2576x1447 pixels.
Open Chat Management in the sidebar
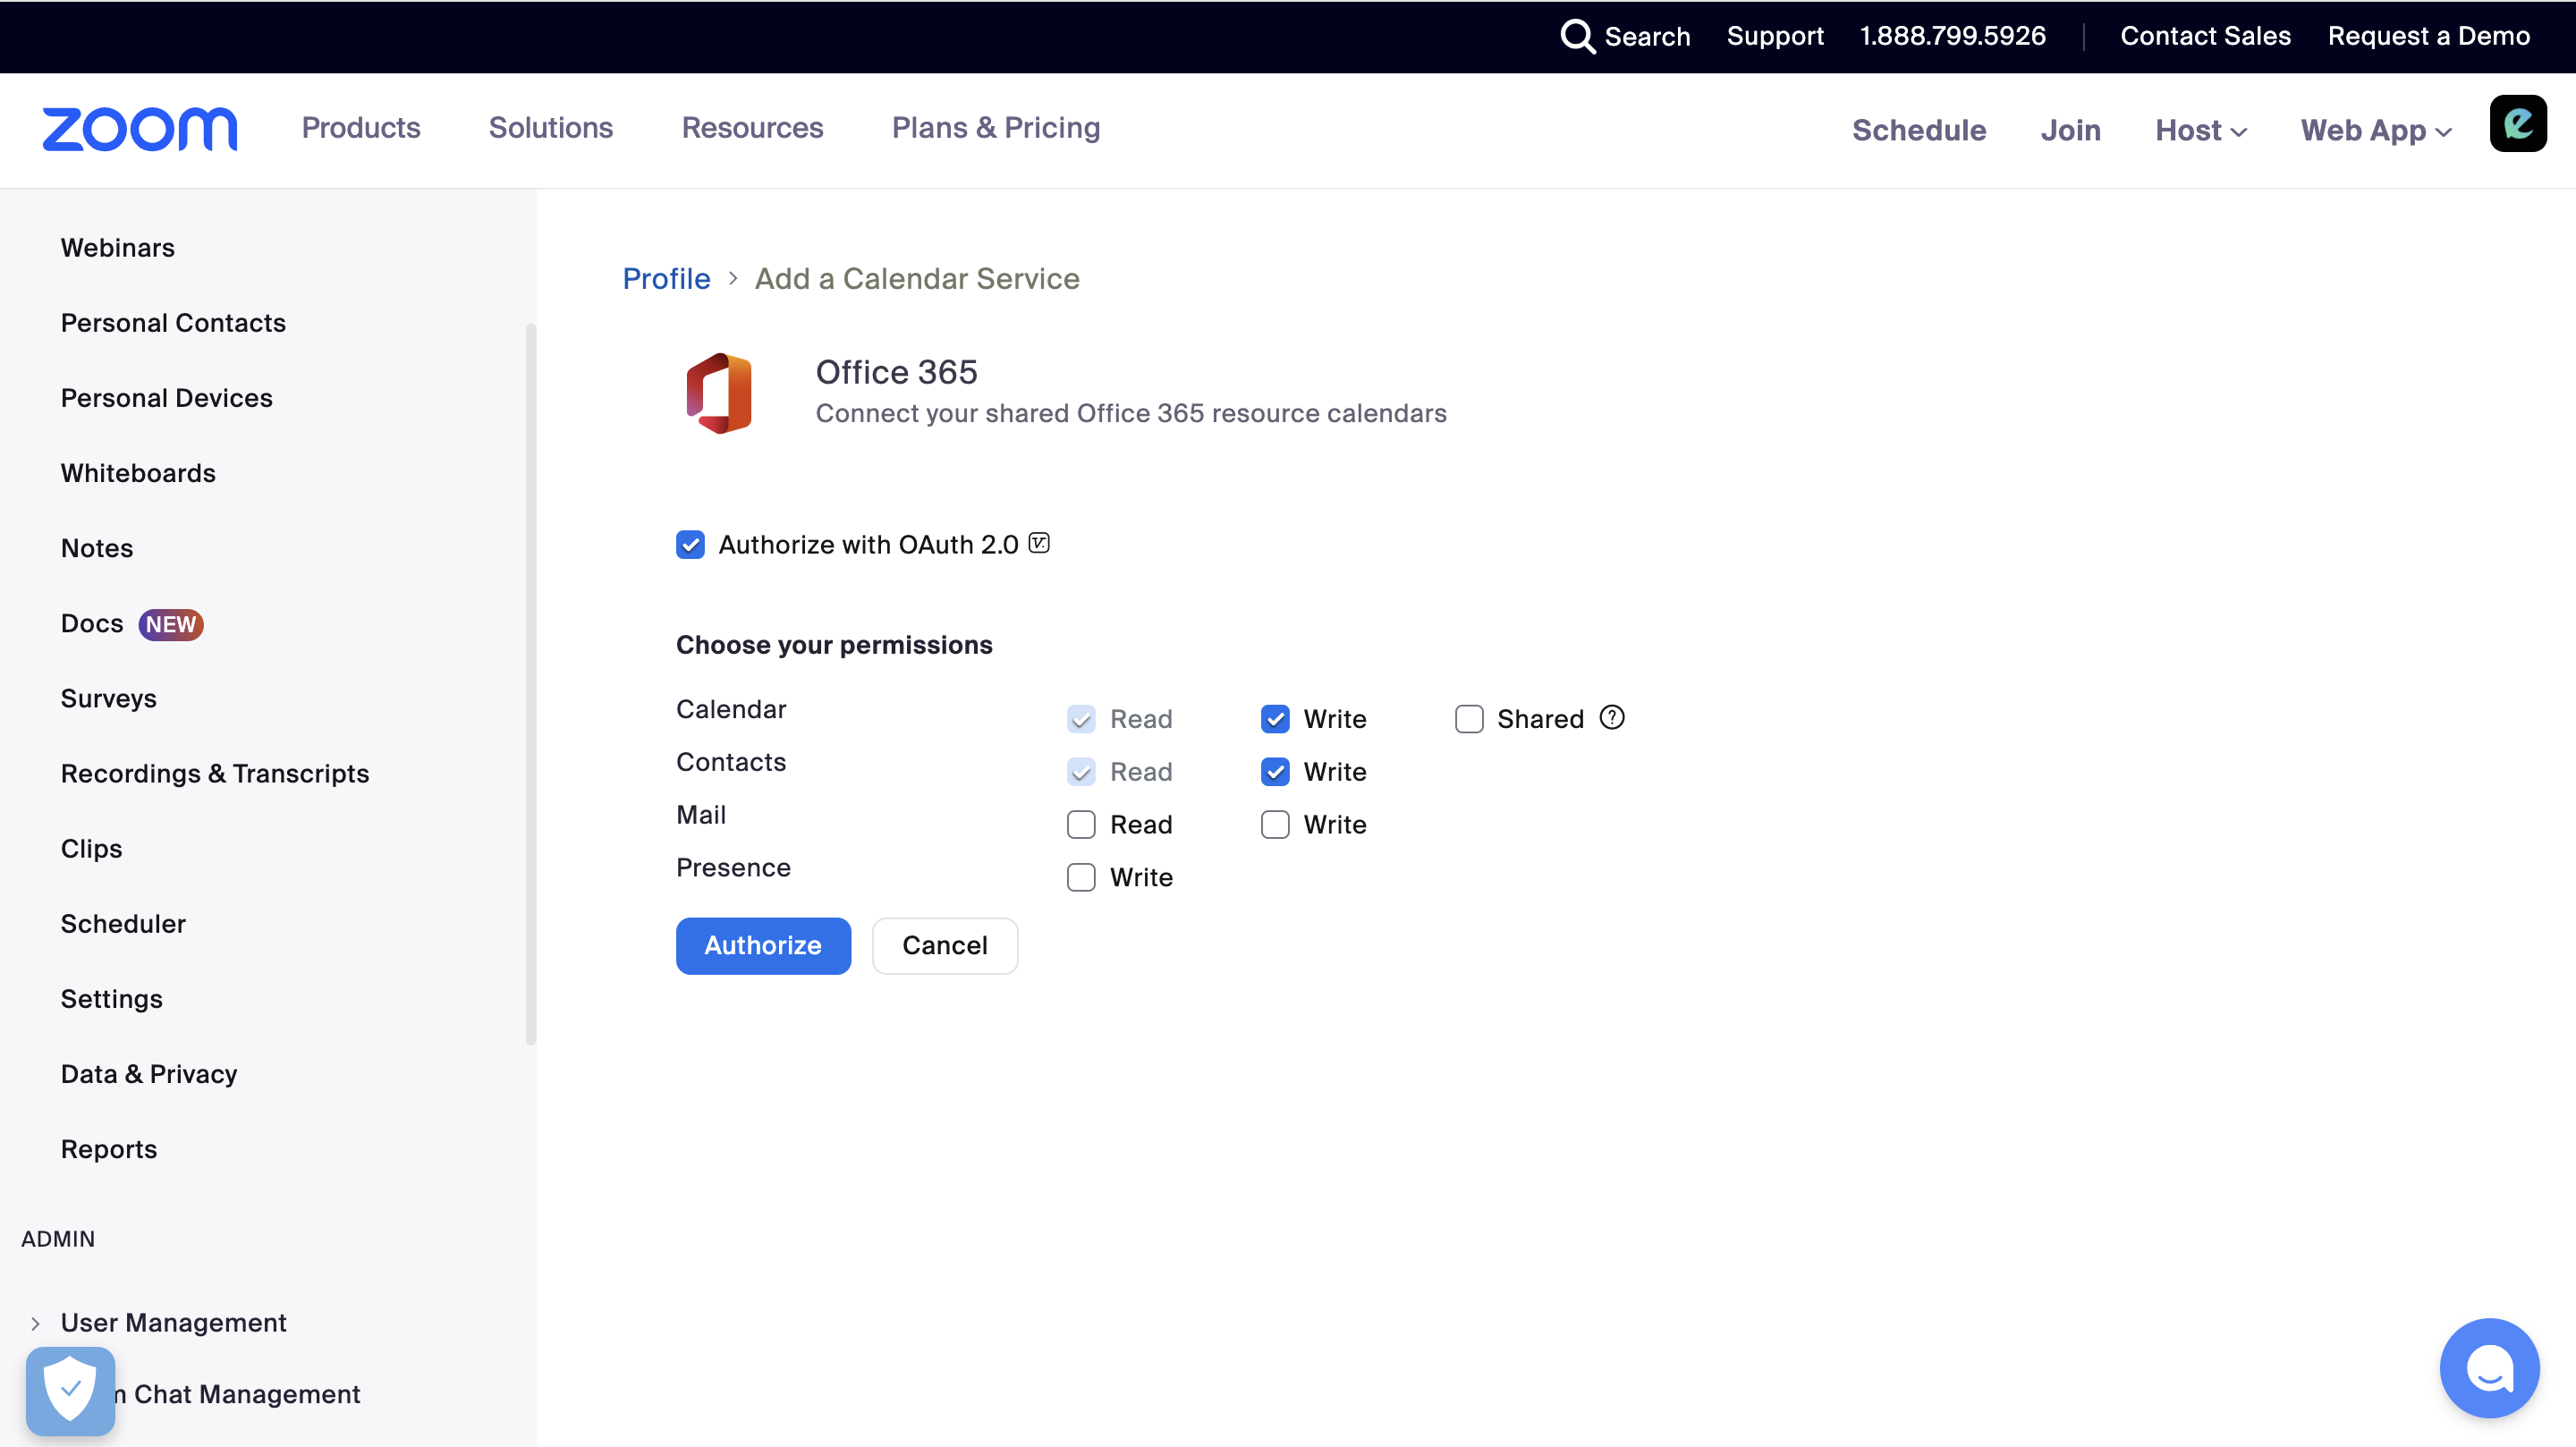pyautogui.click(x=238, y=1394)
